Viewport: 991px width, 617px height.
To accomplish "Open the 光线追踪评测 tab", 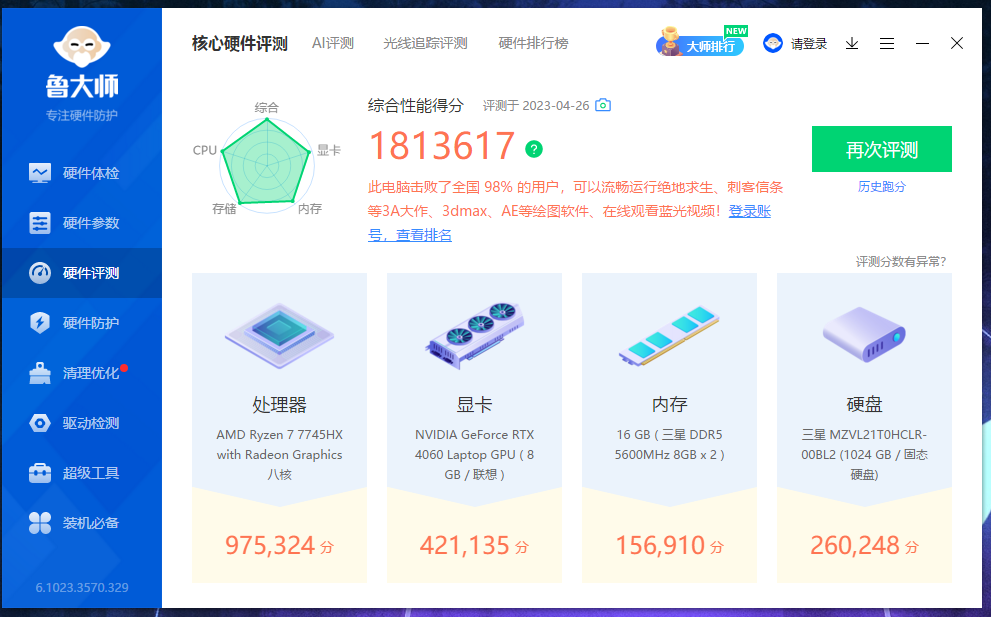I will 425,44.
